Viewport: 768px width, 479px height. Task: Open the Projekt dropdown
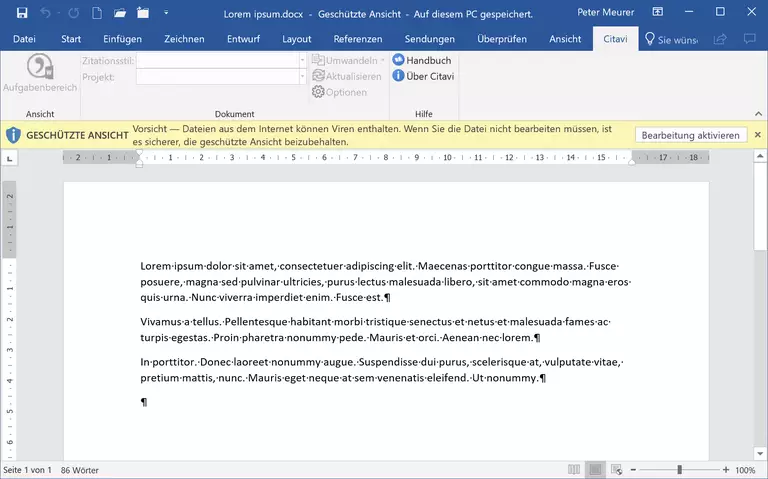point(302,76)
